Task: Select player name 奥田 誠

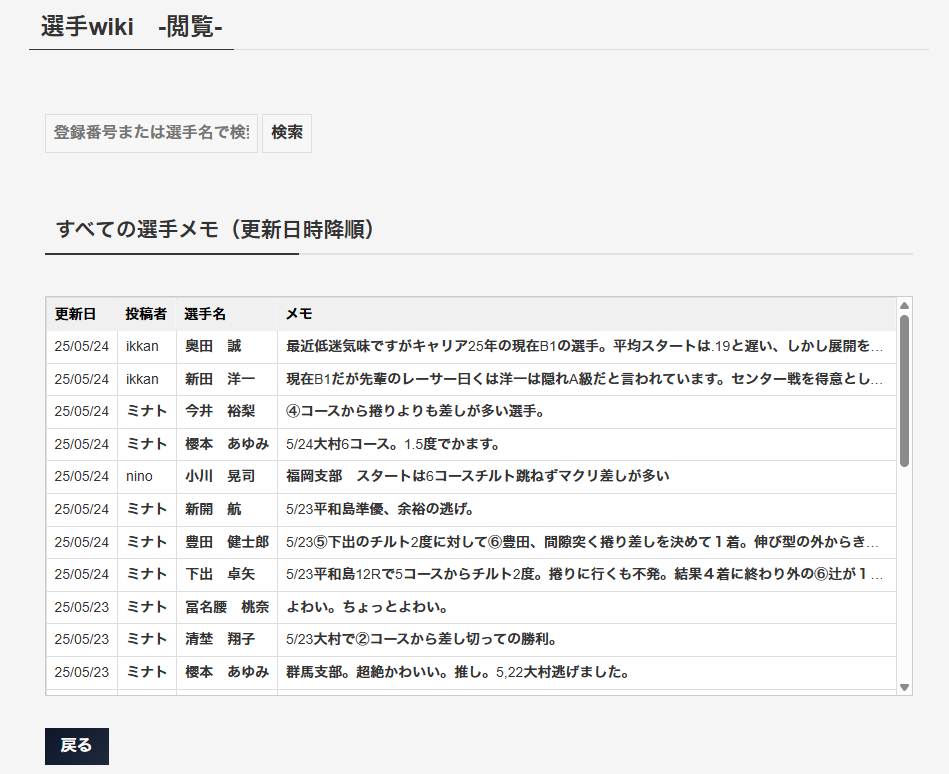Action: pyautogui.click(x=213, y=346)
